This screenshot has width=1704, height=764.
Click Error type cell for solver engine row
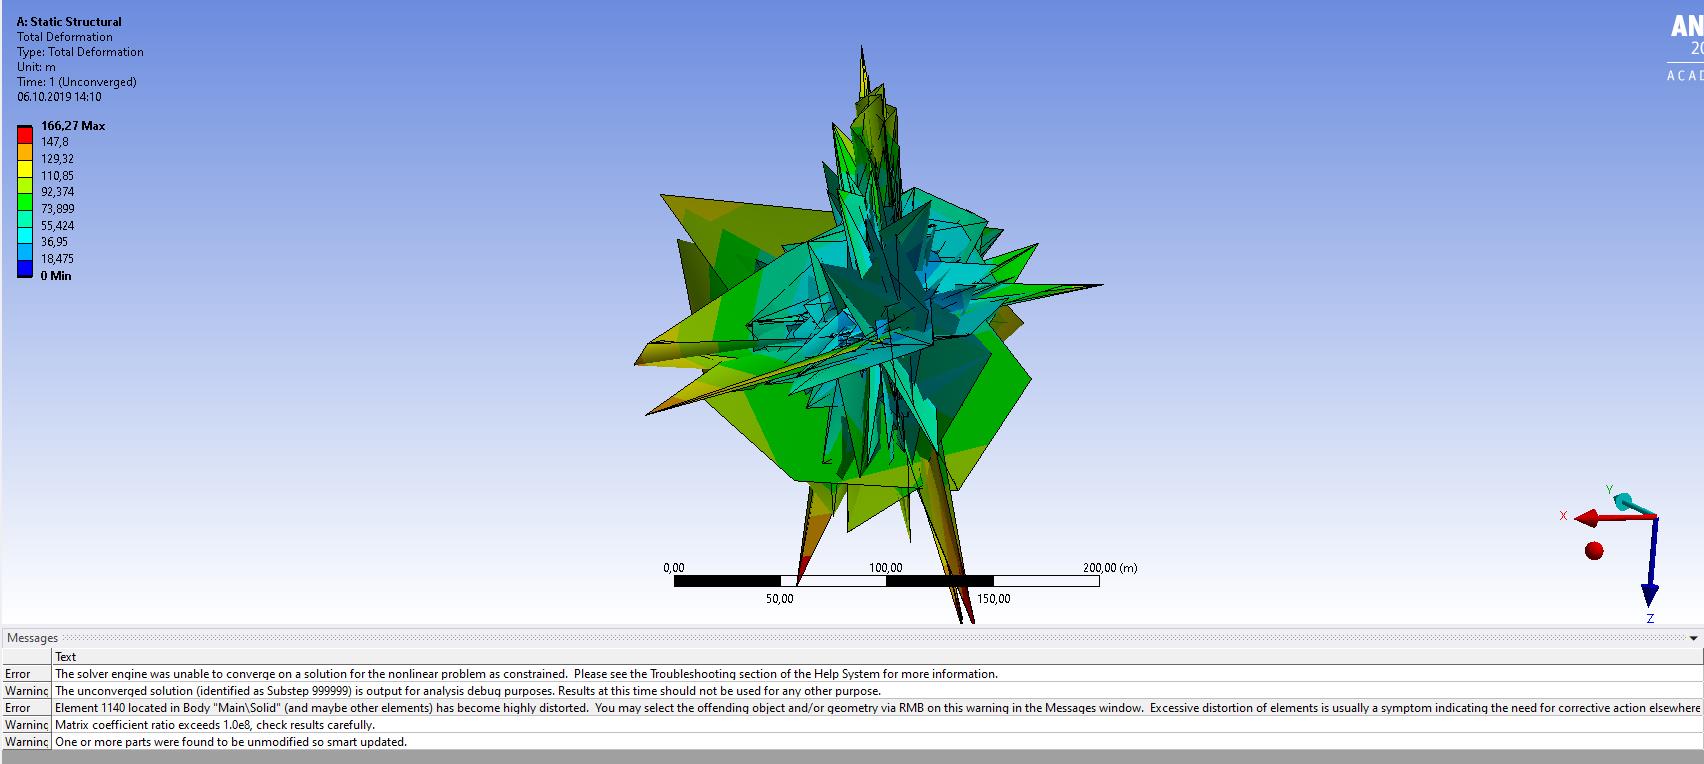(x=26, y=674)
